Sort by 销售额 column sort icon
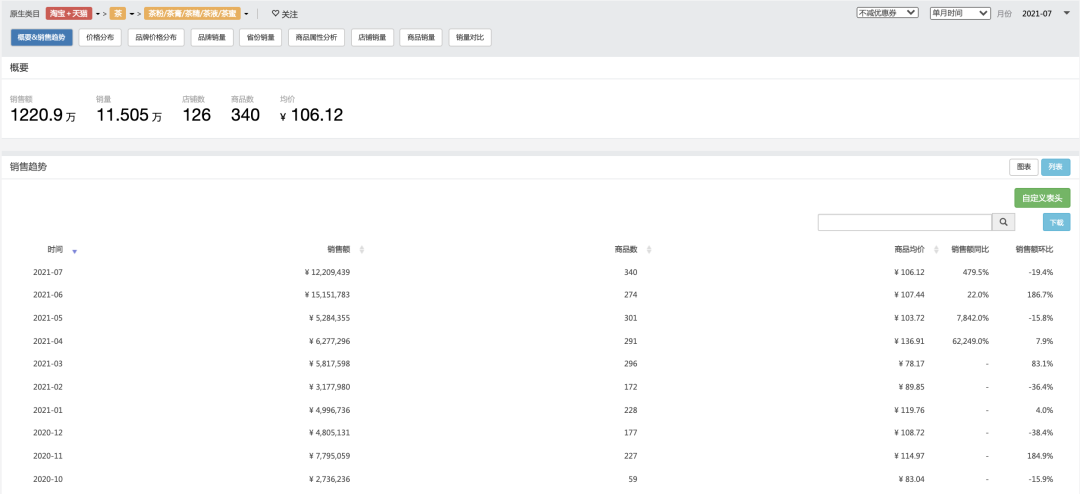Image resolution: width=1080 pixels, height=494 pixels. pyautogui.click(x=362, y=249)
